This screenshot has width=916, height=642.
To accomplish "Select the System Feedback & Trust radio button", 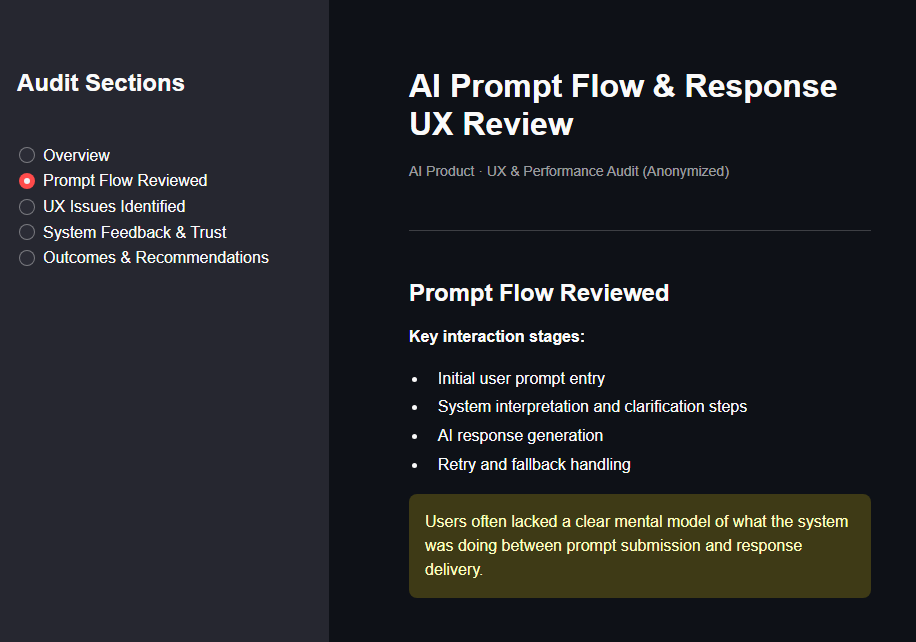I will pyautogui.click(x=27, y=232).
